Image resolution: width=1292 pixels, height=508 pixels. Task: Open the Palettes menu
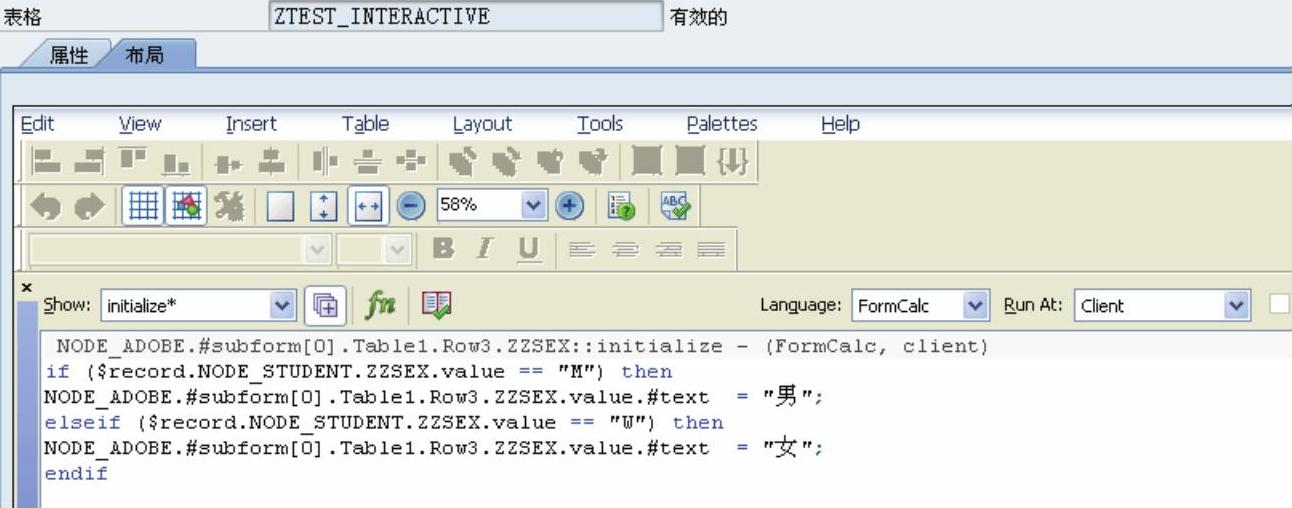click(722, 124)
